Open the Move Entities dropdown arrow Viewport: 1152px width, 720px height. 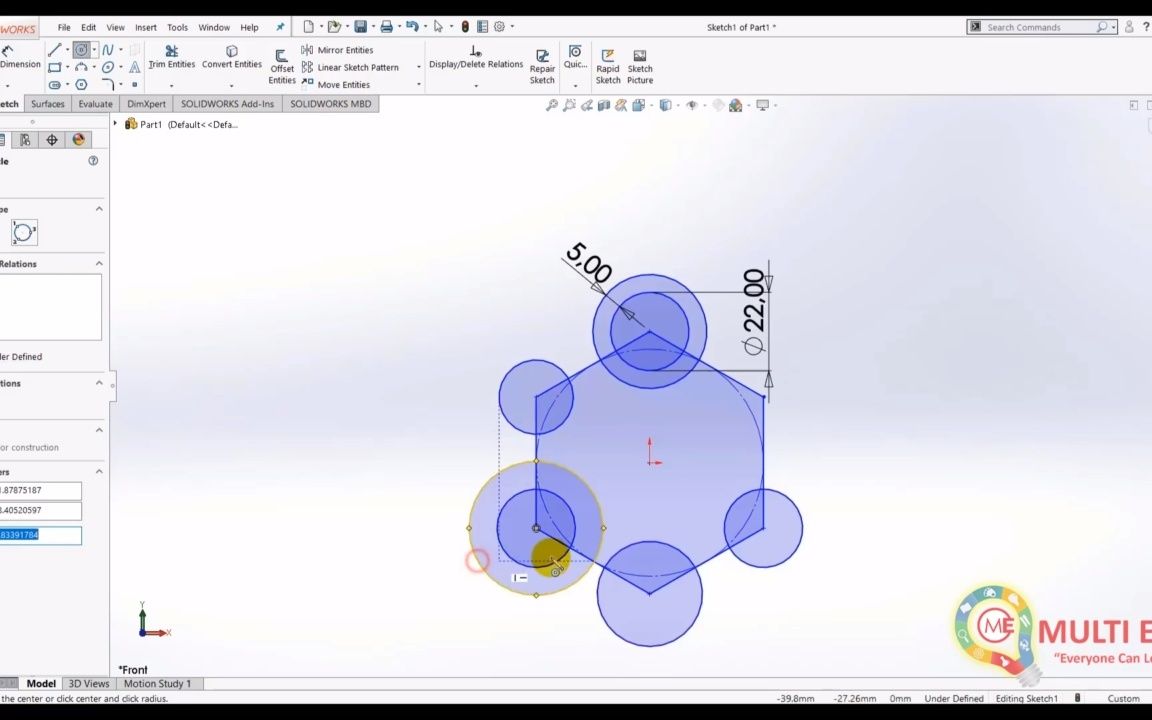418,85
